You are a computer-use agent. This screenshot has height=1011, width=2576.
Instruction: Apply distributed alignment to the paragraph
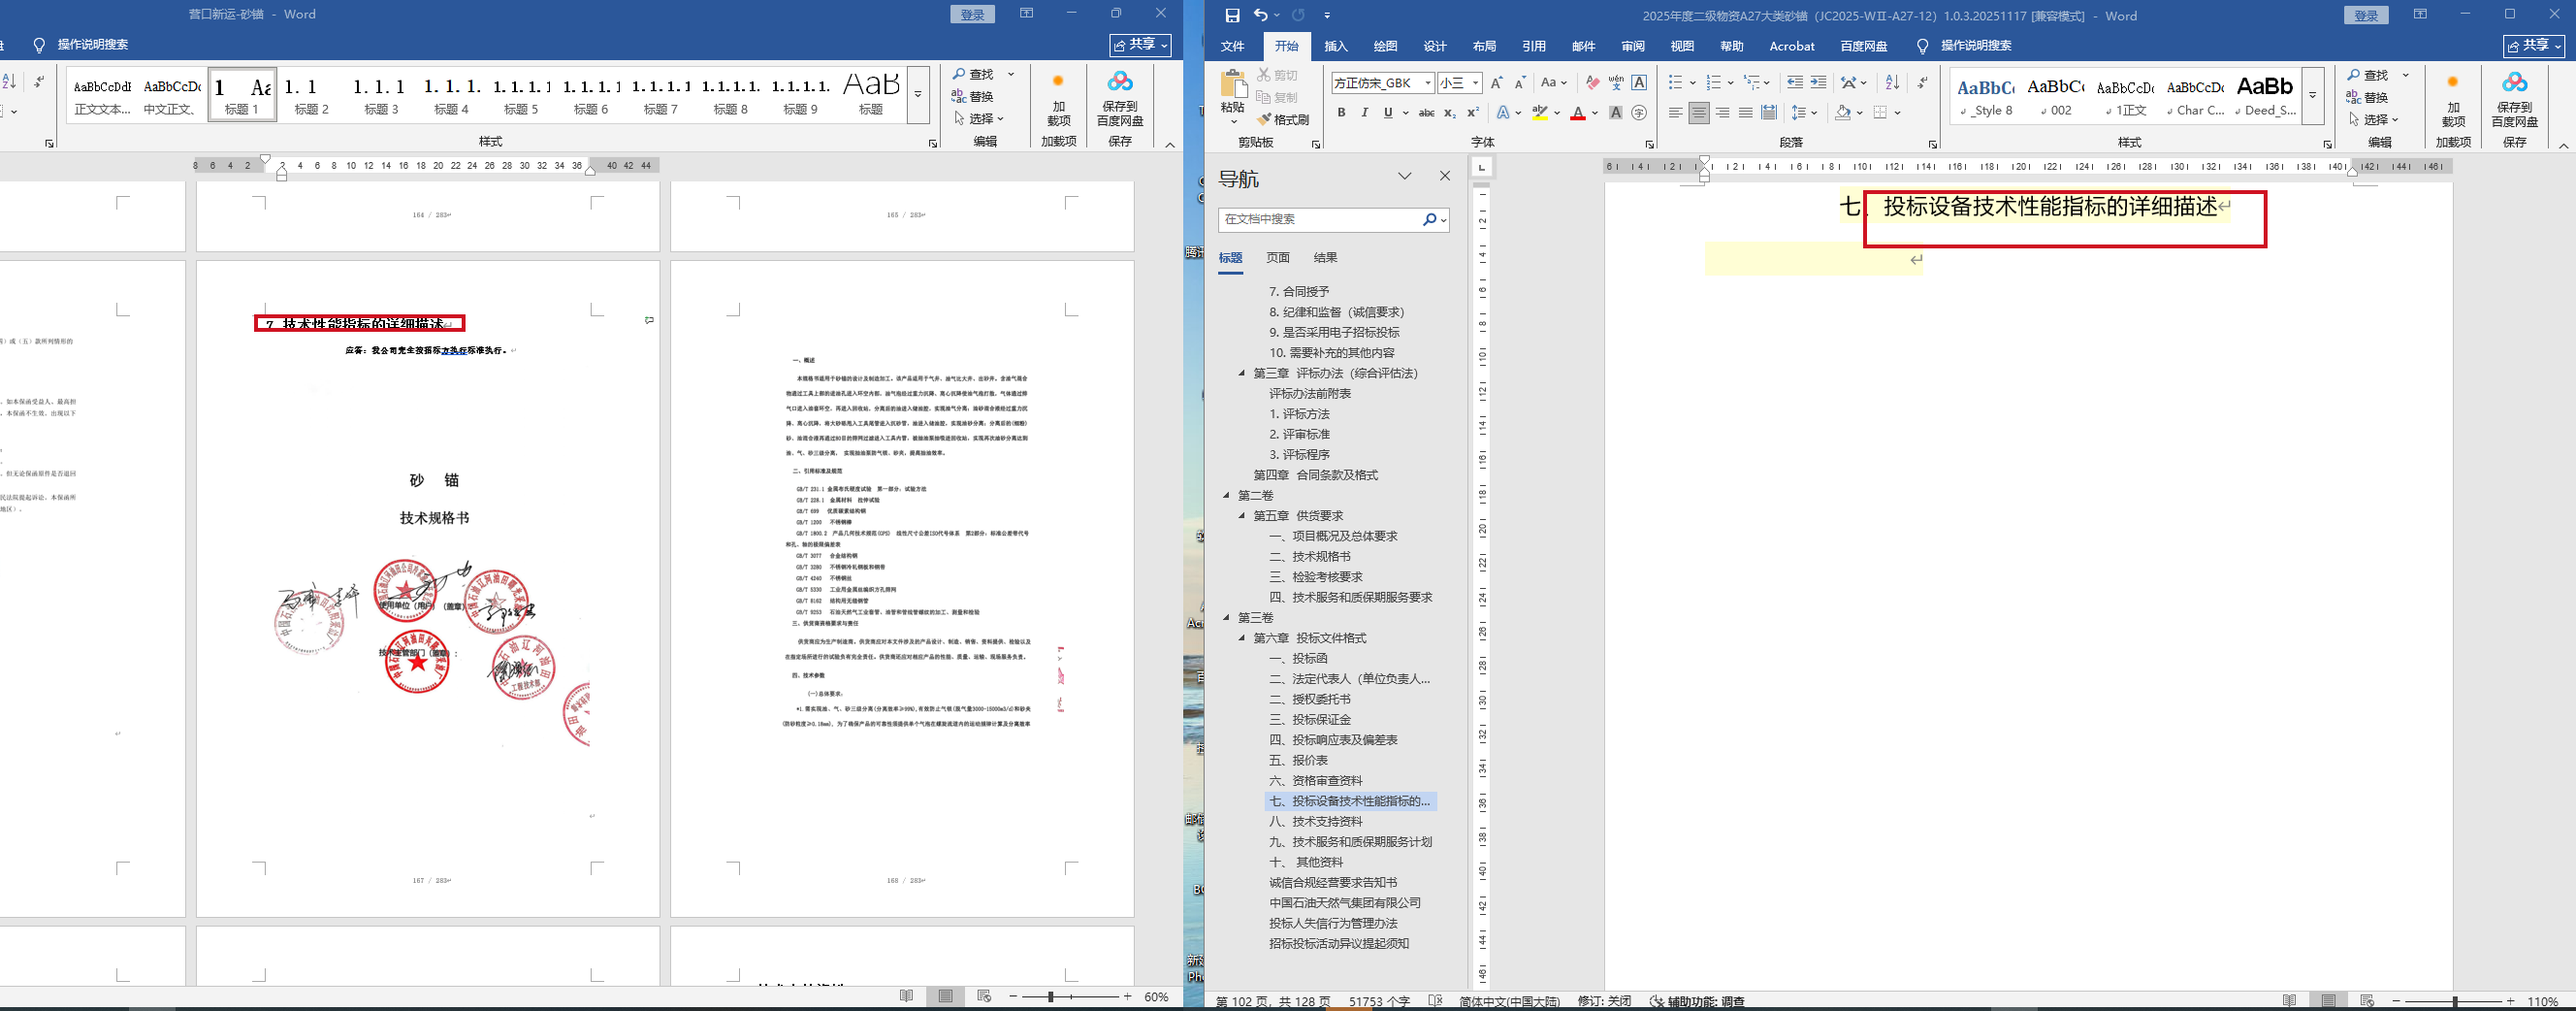(1769, 113)
